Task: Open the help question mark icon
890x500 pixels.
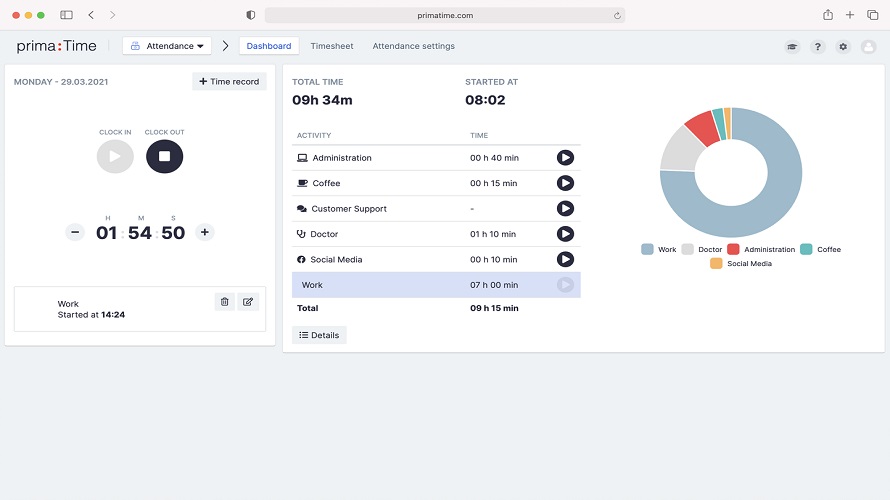Action: point(818,47)
